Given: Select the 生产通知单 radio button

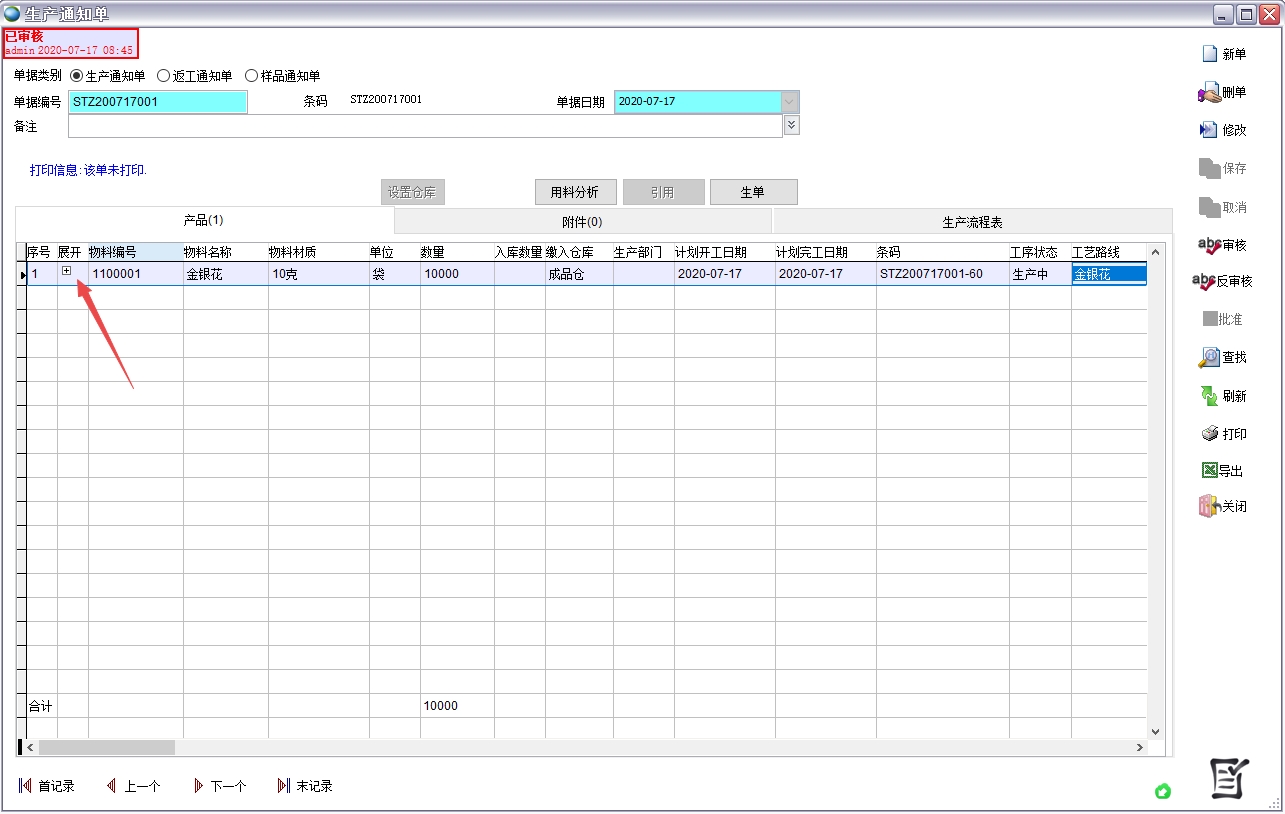Looking at the screenshot, I should tap(77, 76).
